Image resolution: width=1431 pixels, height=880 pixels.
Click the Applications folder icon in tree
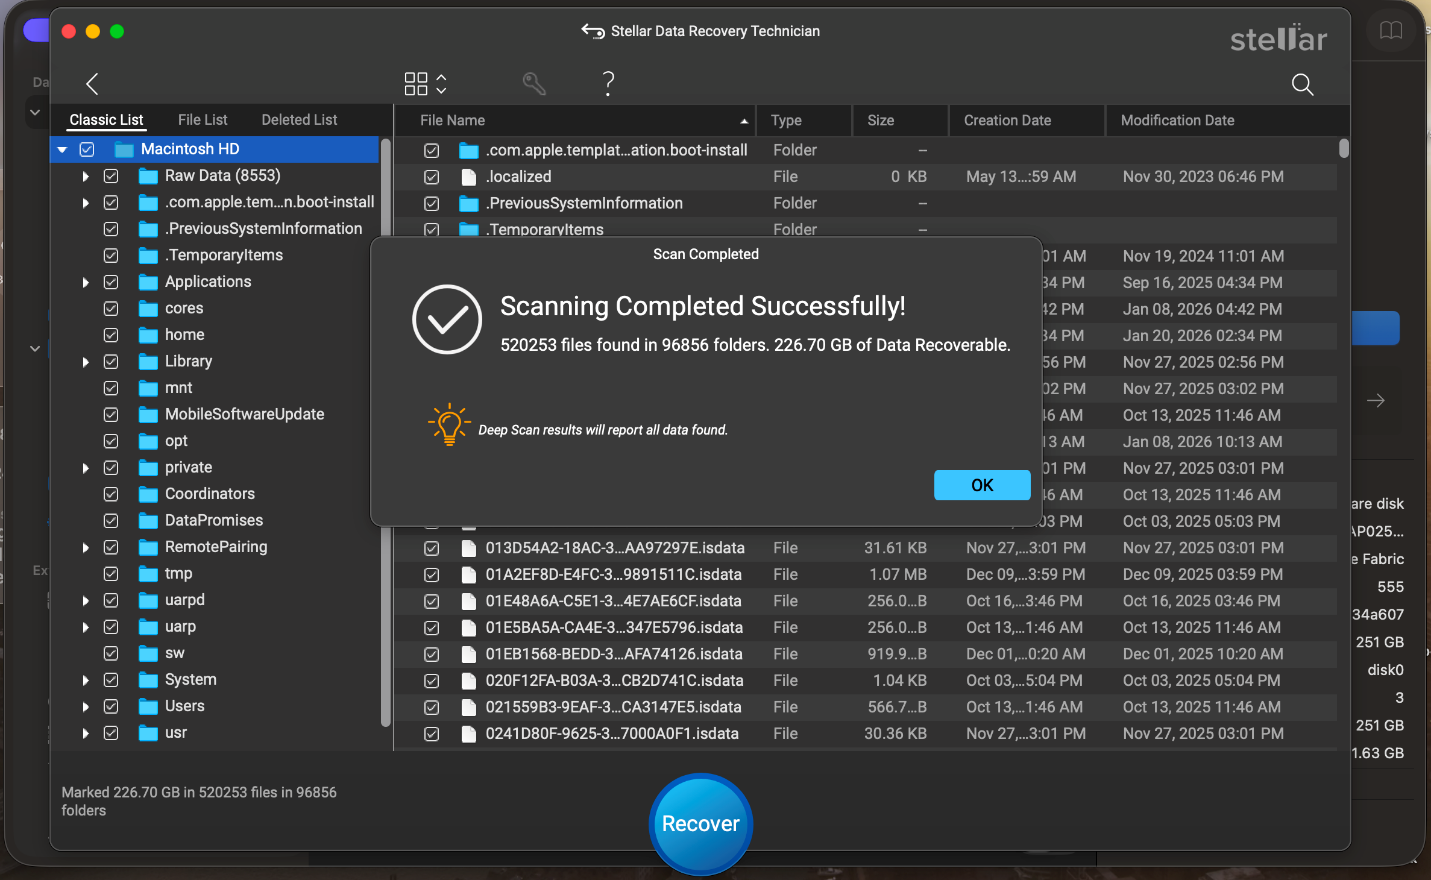coord(149,282)
